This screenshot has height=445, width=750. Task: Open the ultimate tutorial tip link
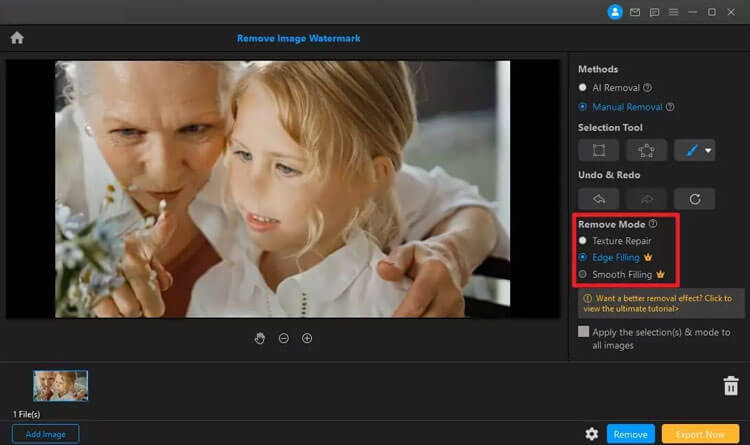[x=661, y=303]
